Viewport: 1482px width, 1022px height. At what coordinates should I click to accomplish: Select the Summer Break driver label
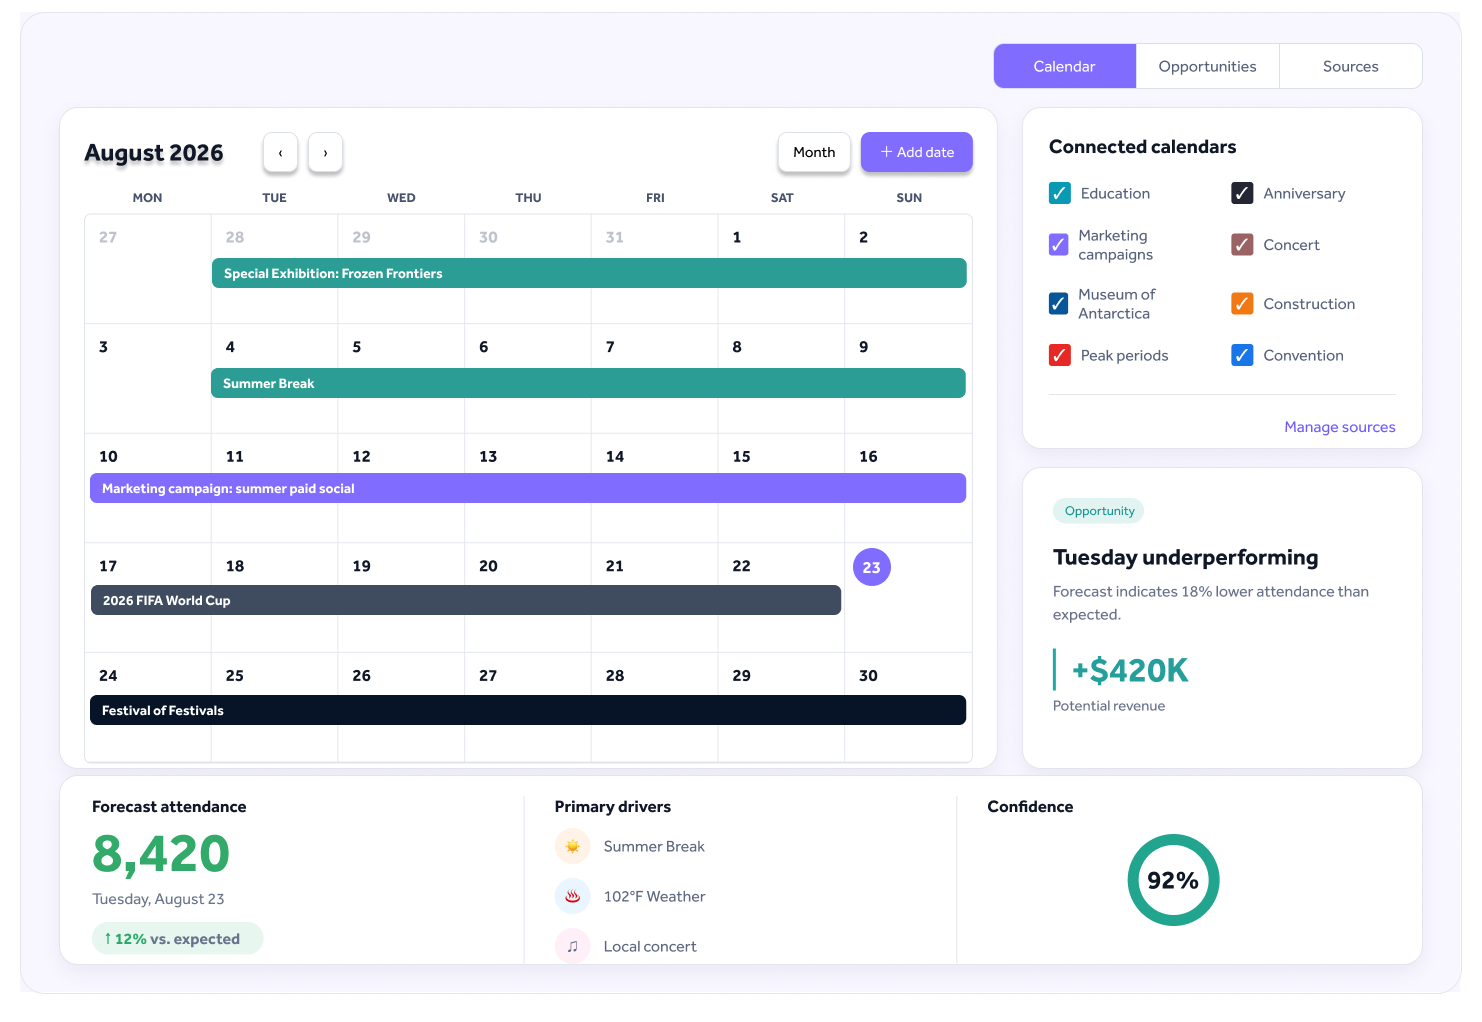(654, 846)
